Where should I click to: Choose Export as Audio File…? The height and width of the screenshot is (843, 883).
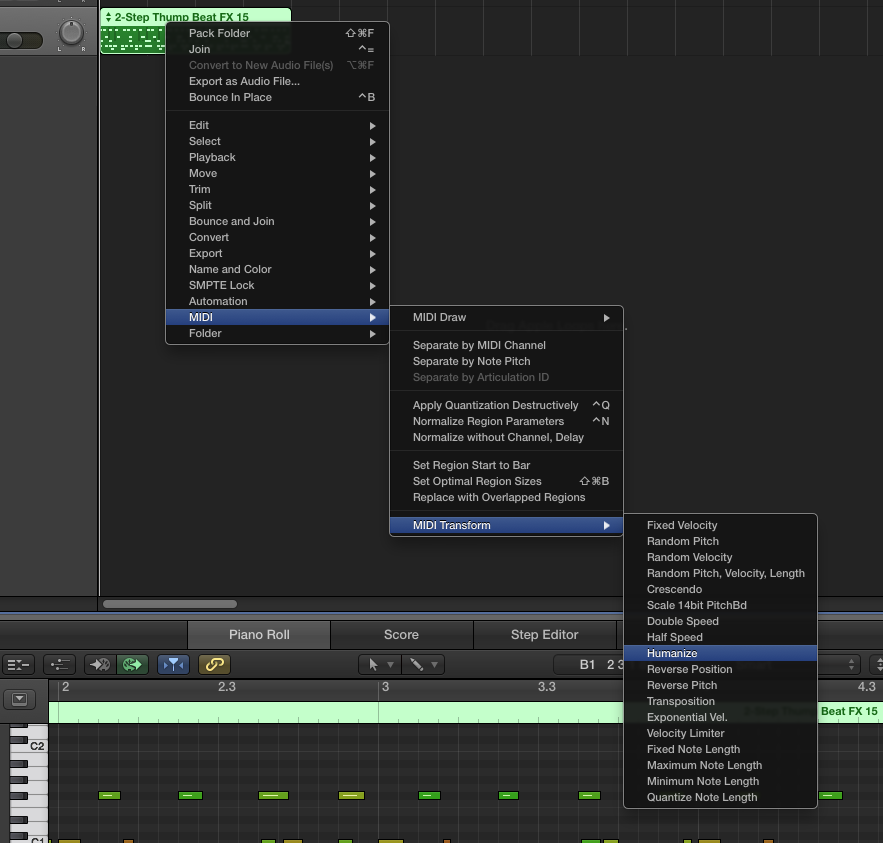tap(277, 81)
